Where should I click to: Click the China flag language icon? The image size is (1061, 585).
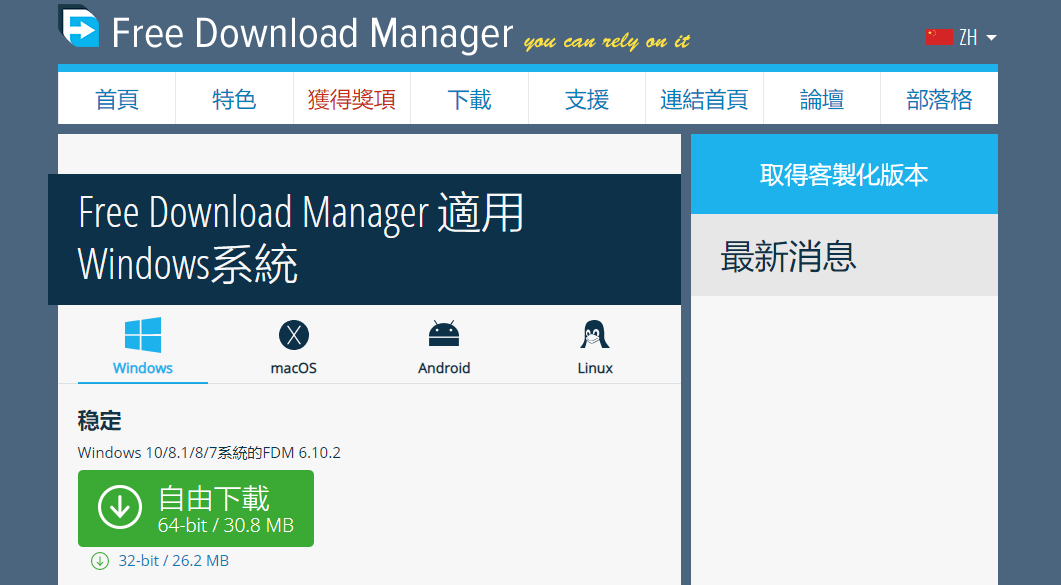tap(939, 37)
